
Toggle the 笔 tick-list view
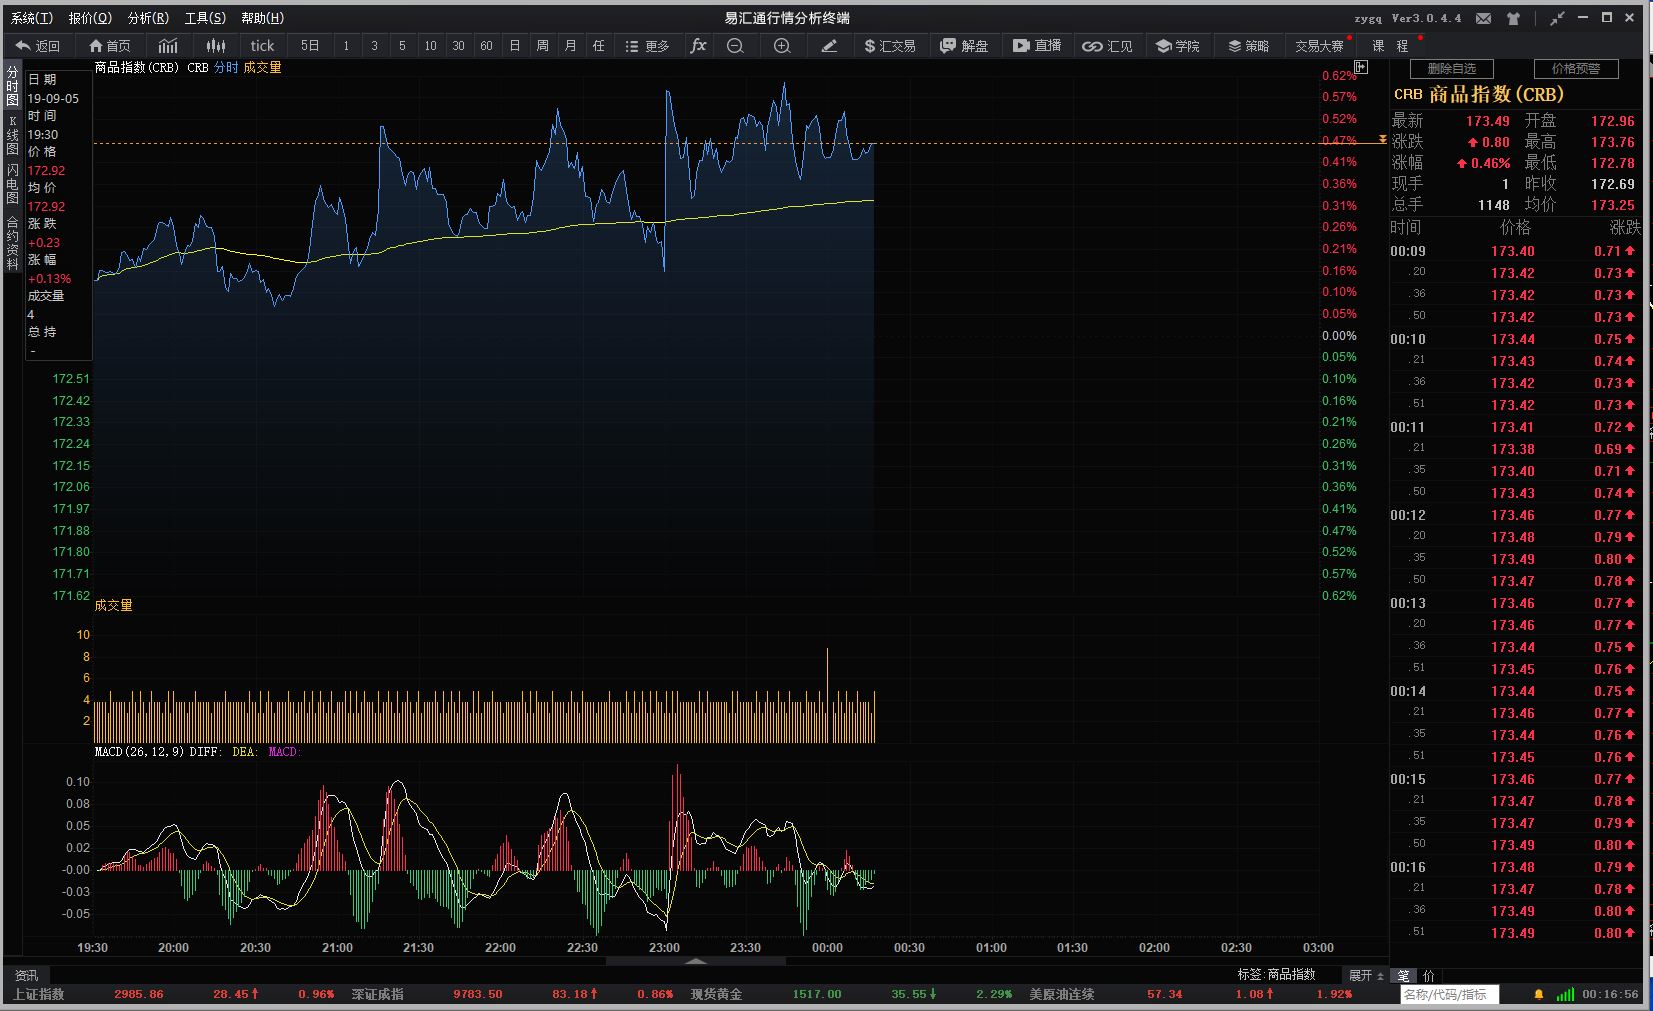(x=1404, y=976)
